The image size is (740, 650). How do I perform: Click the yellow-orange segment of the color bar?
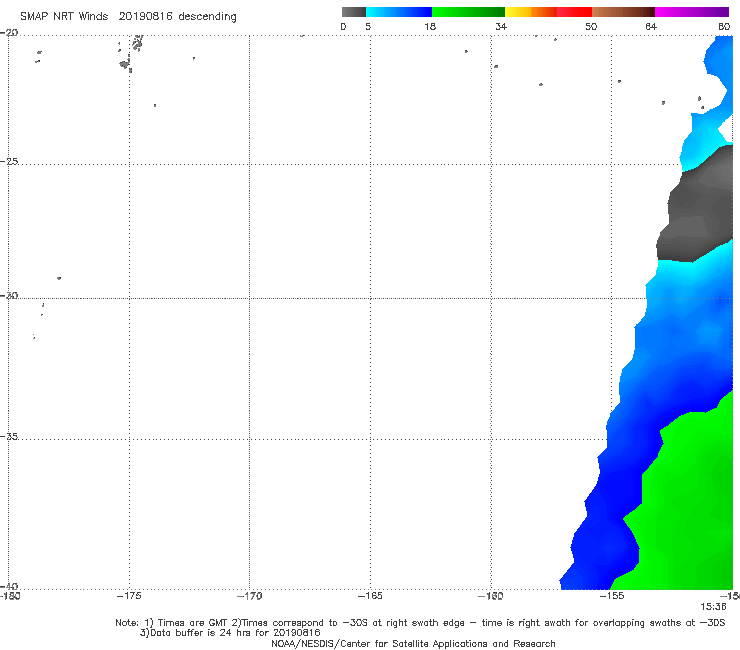click(530, 12)
